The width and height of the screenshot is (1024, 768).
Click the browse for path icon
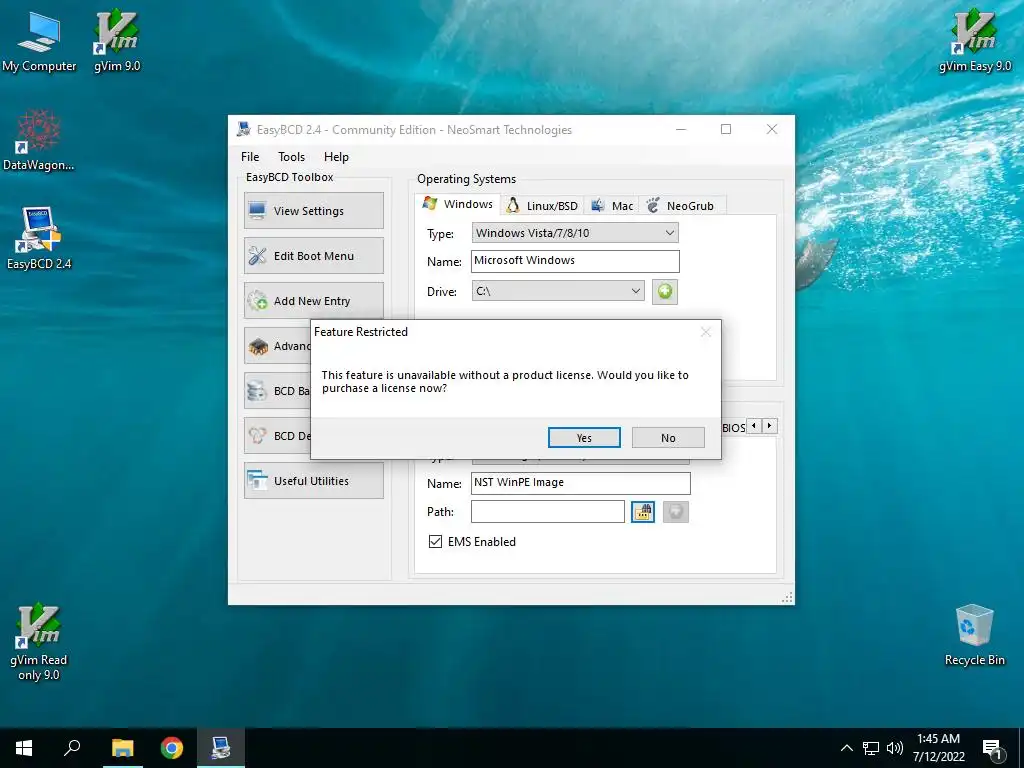click(643, 511)
